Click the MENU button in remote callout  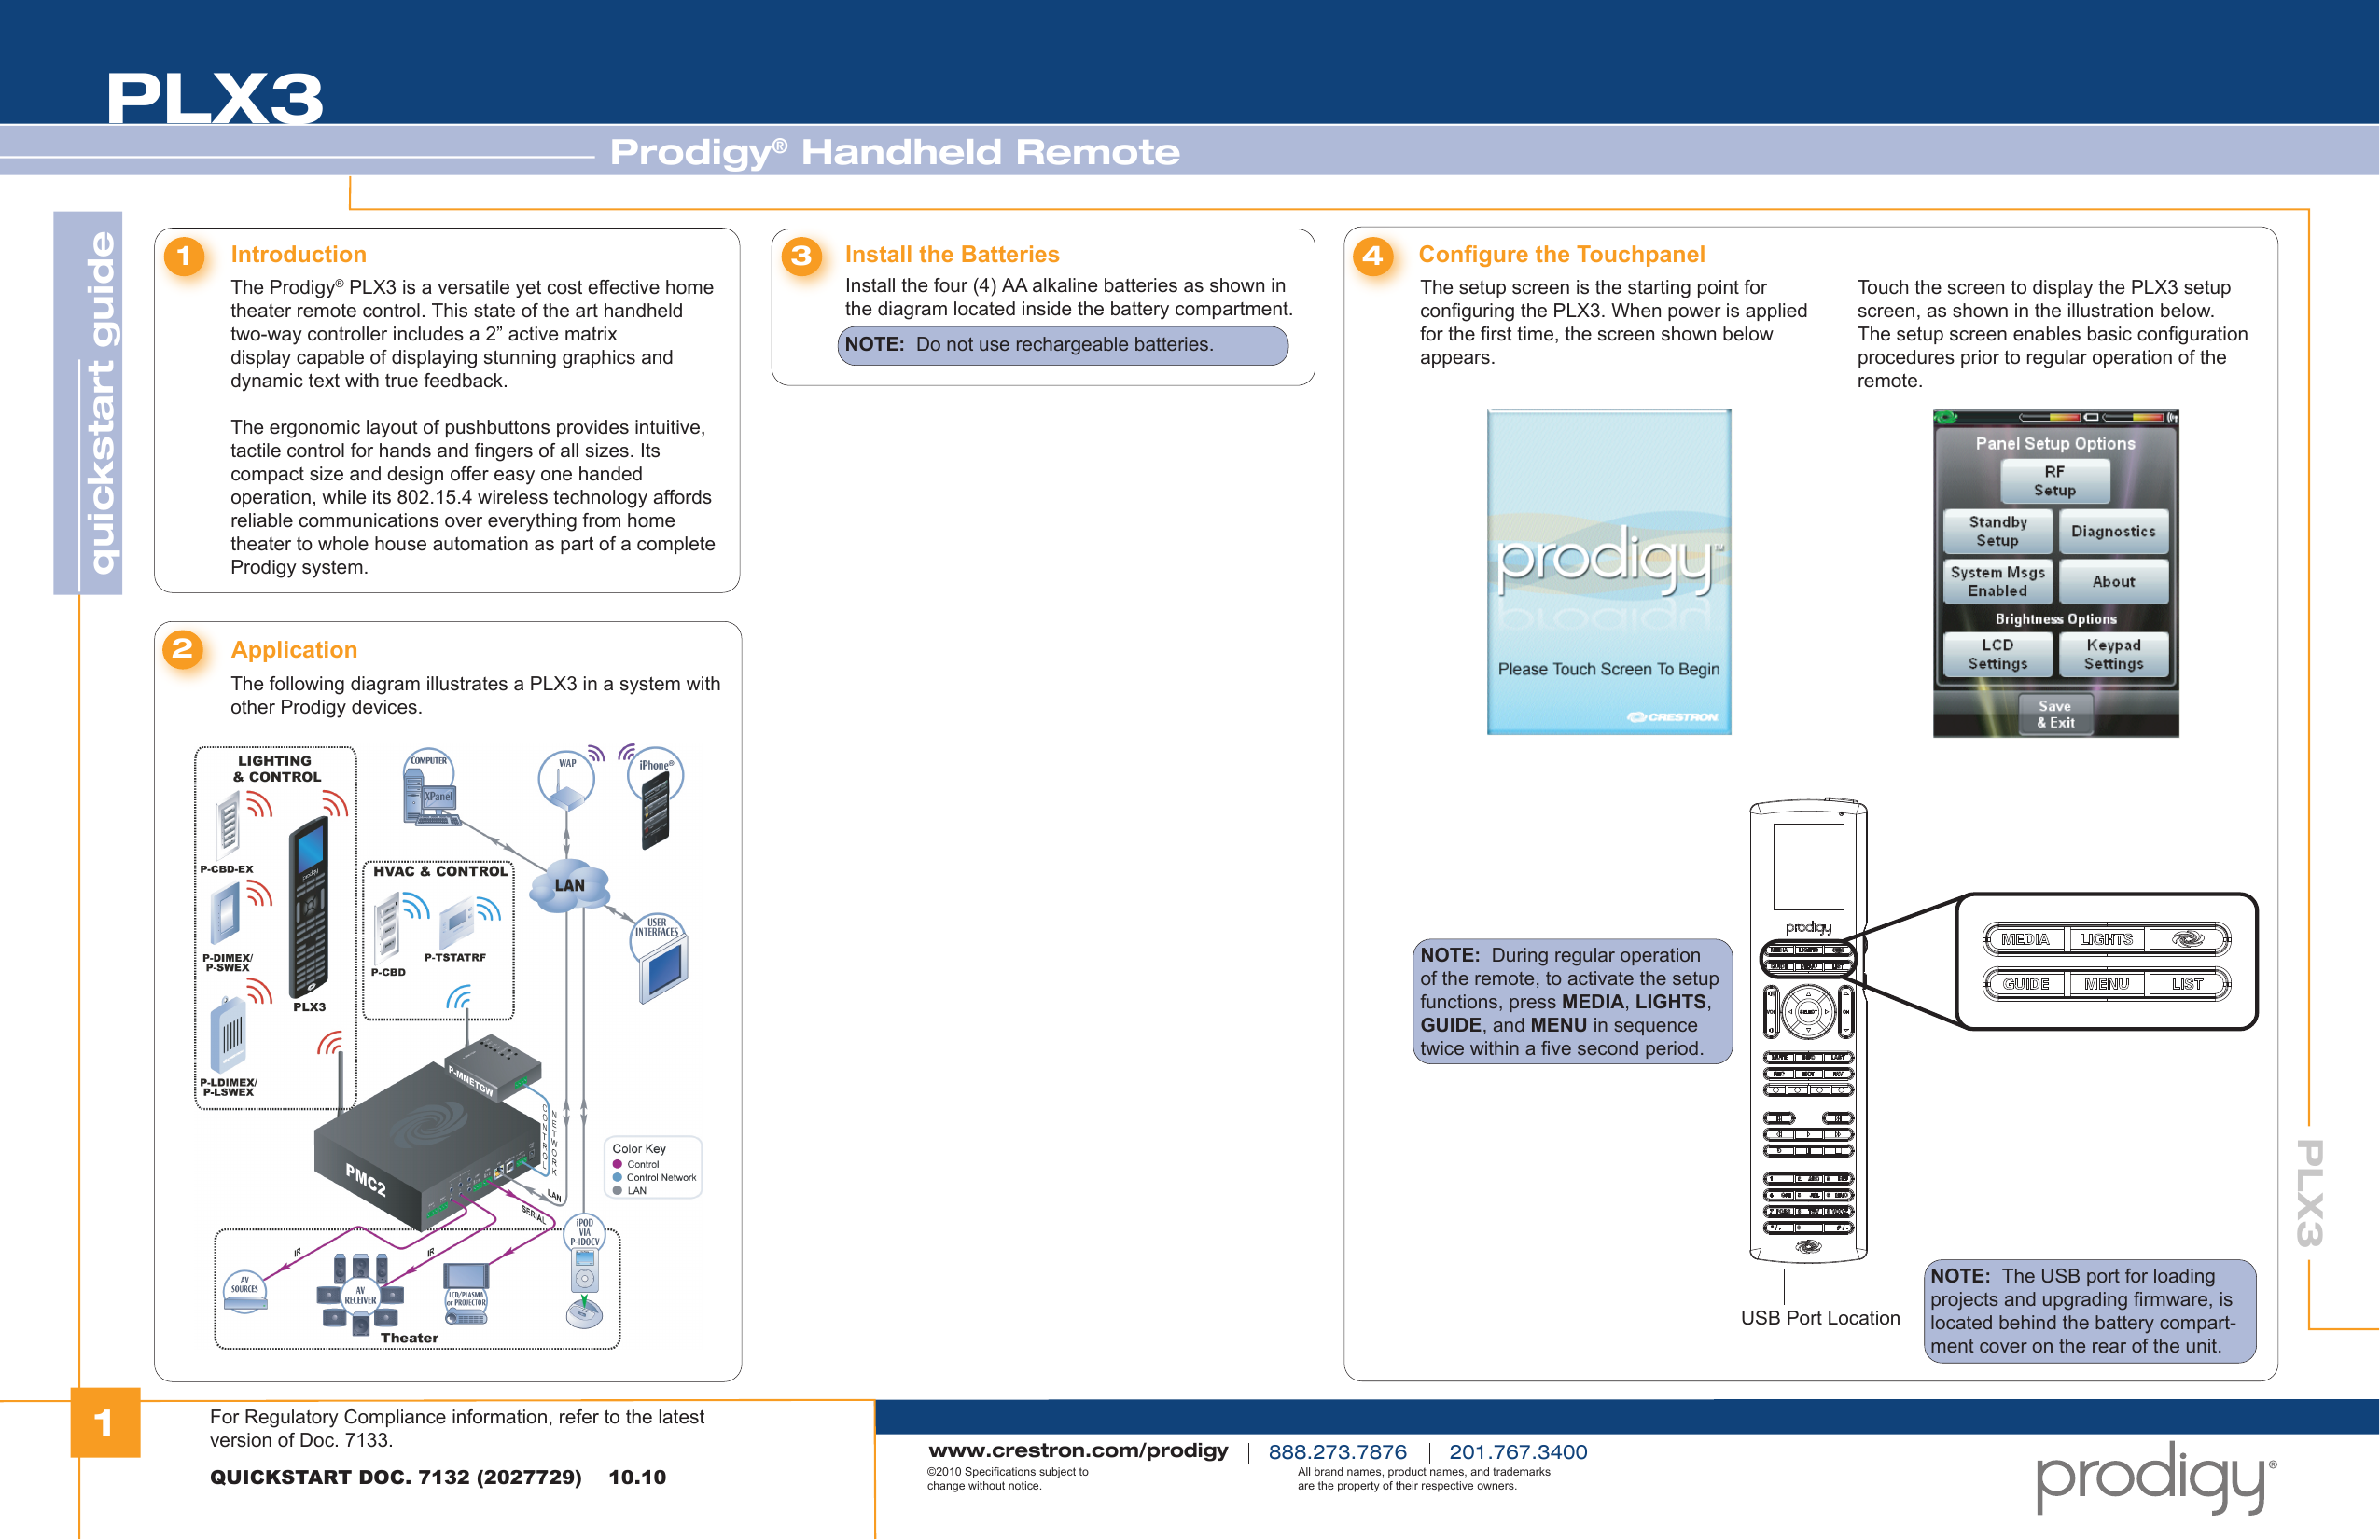tap(2106, 984)
